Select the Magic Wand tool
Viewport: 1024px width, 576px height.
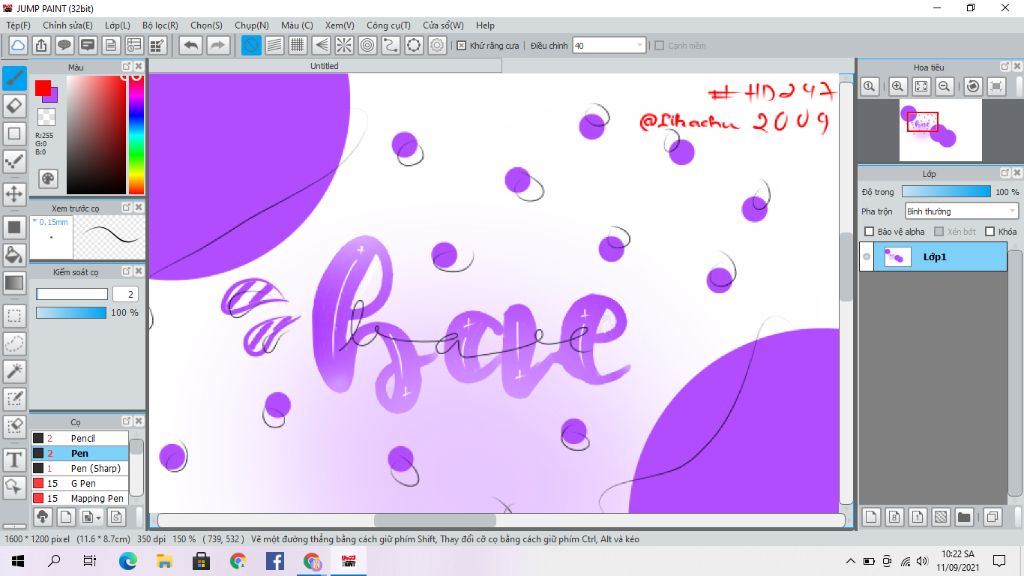(x=14, y=371)
